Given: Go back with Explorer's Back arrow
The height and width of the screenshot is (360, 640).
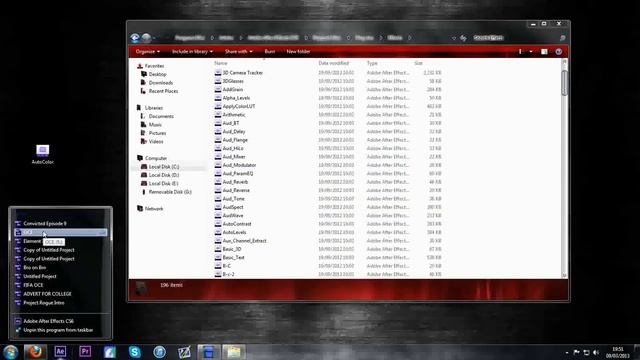Looking at the screenshot, I should pos(135,38).
